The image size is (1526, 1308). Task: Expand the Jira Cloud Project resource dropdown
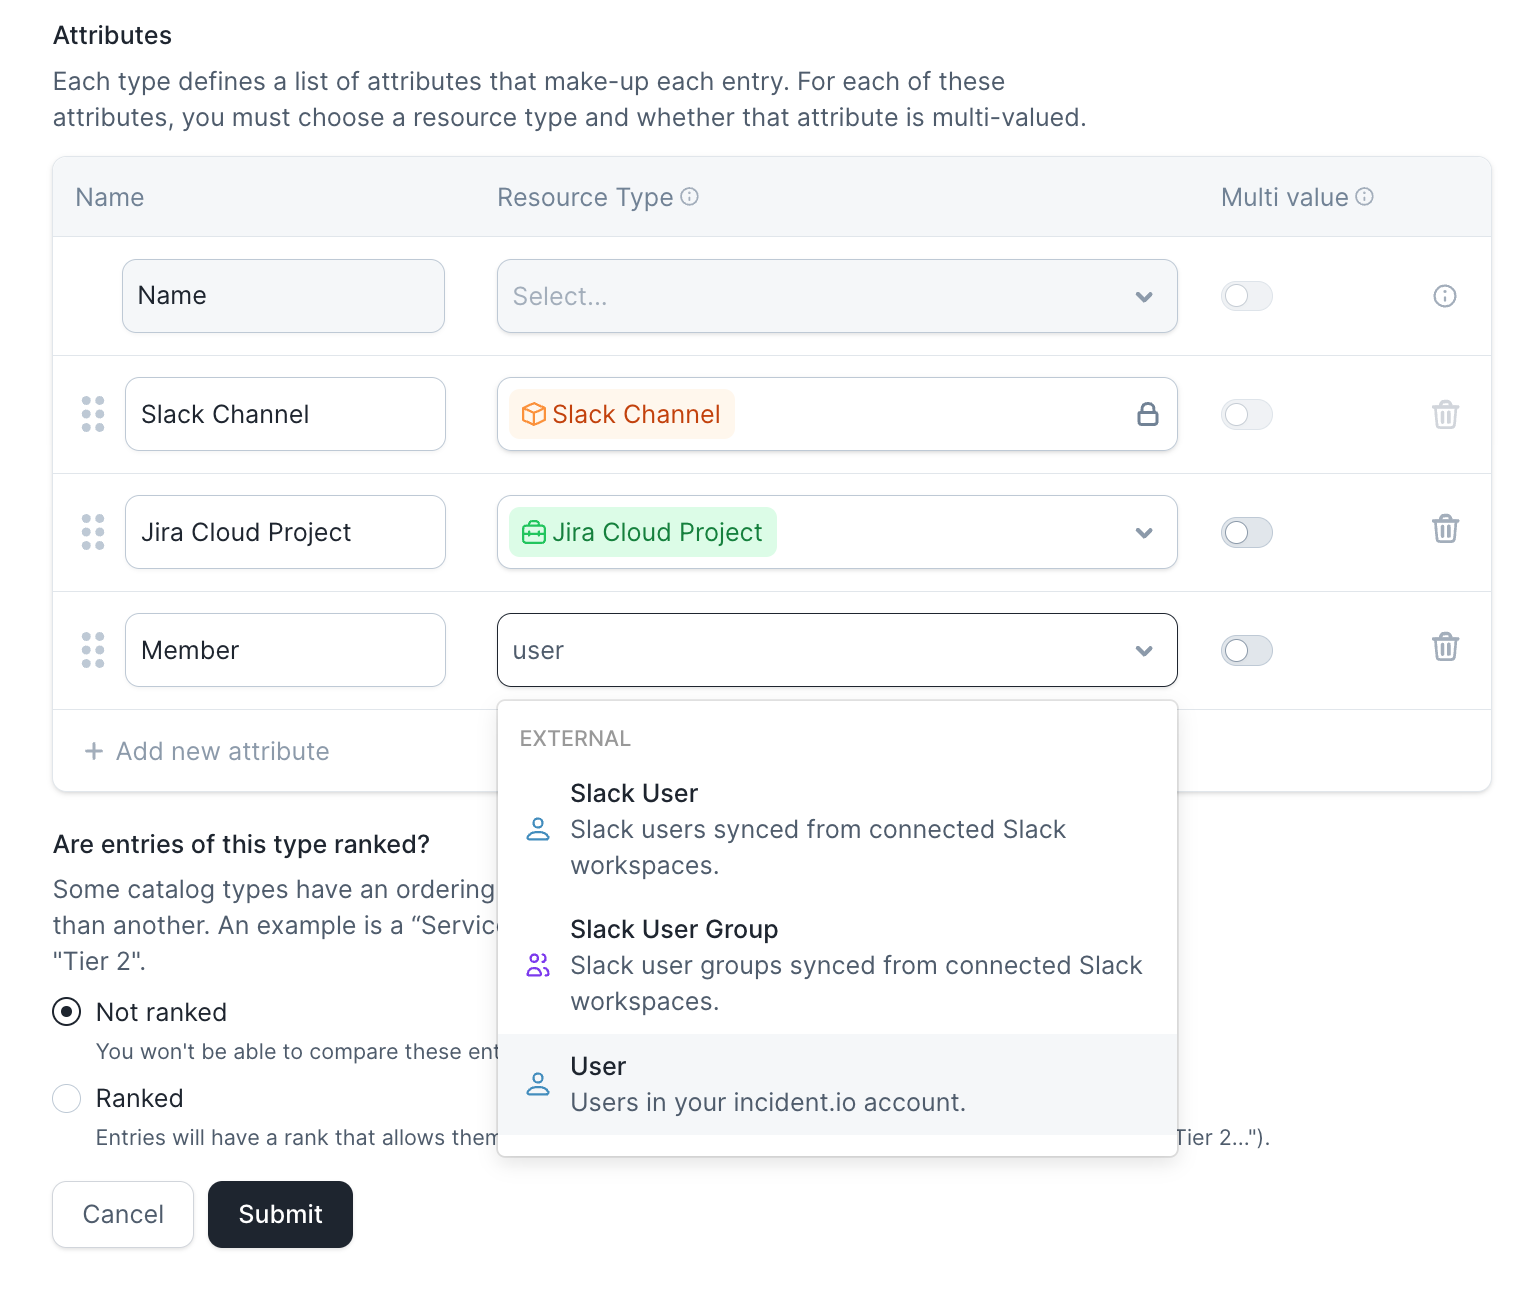coord(1144,533)
